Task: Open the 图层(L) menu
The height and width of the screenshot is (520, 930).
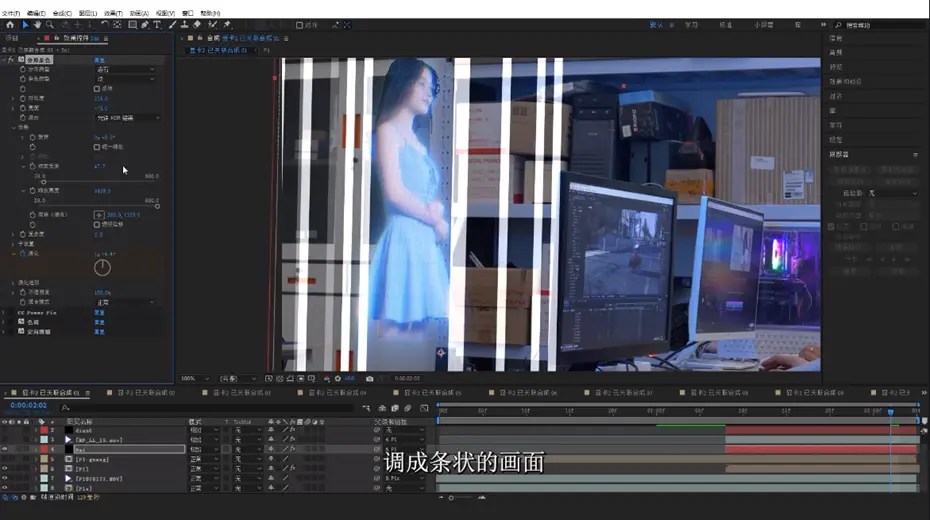Action: point(88,13)
